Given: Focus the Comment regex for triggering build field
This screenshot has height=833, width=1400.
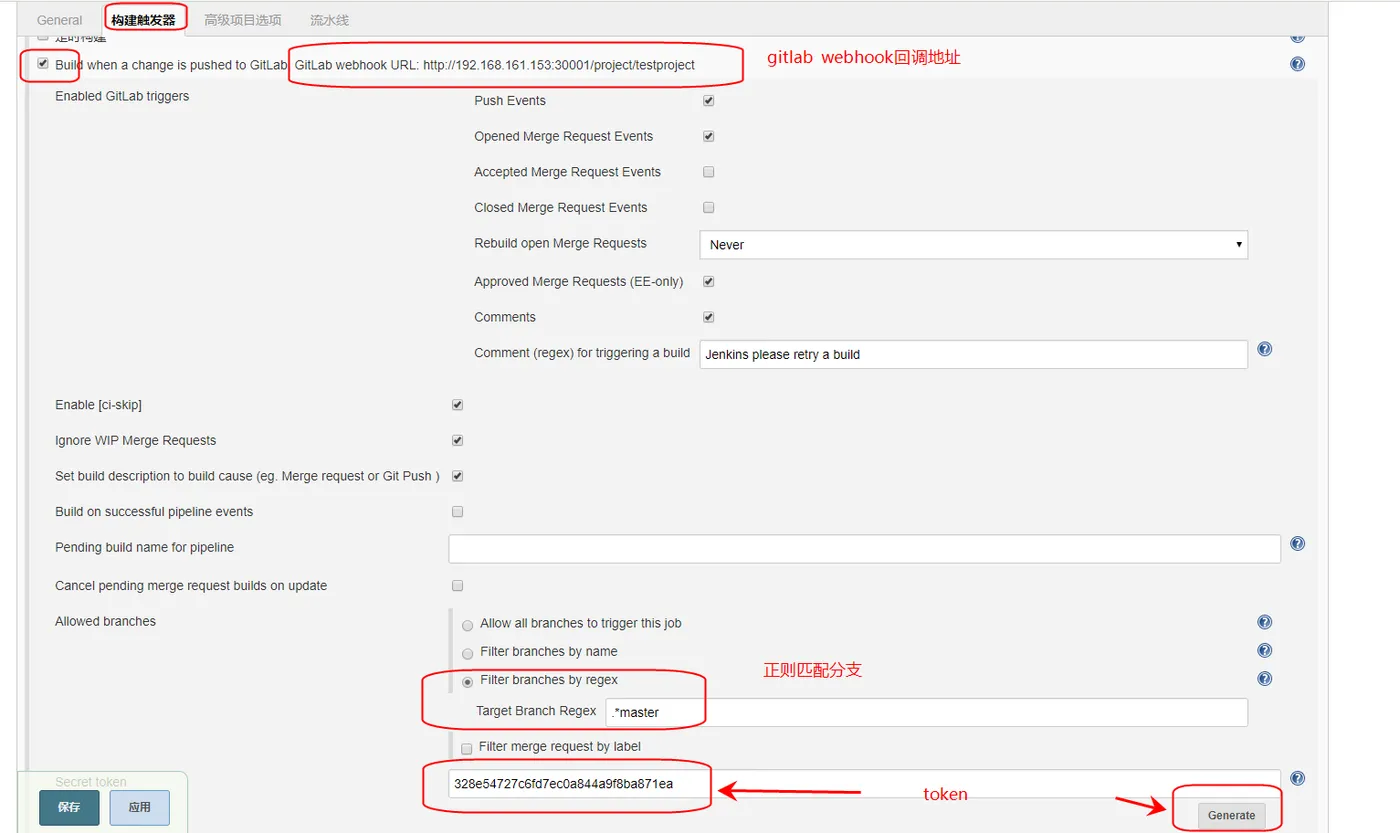Looking at the screenshot, I should tap(973, 354).
